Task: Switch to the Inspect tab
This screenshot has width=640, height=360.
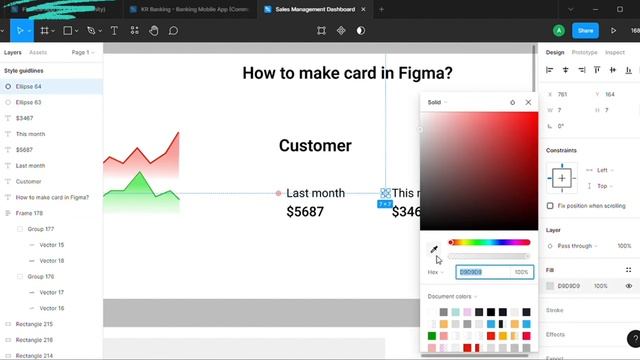Action: (615, 53)
